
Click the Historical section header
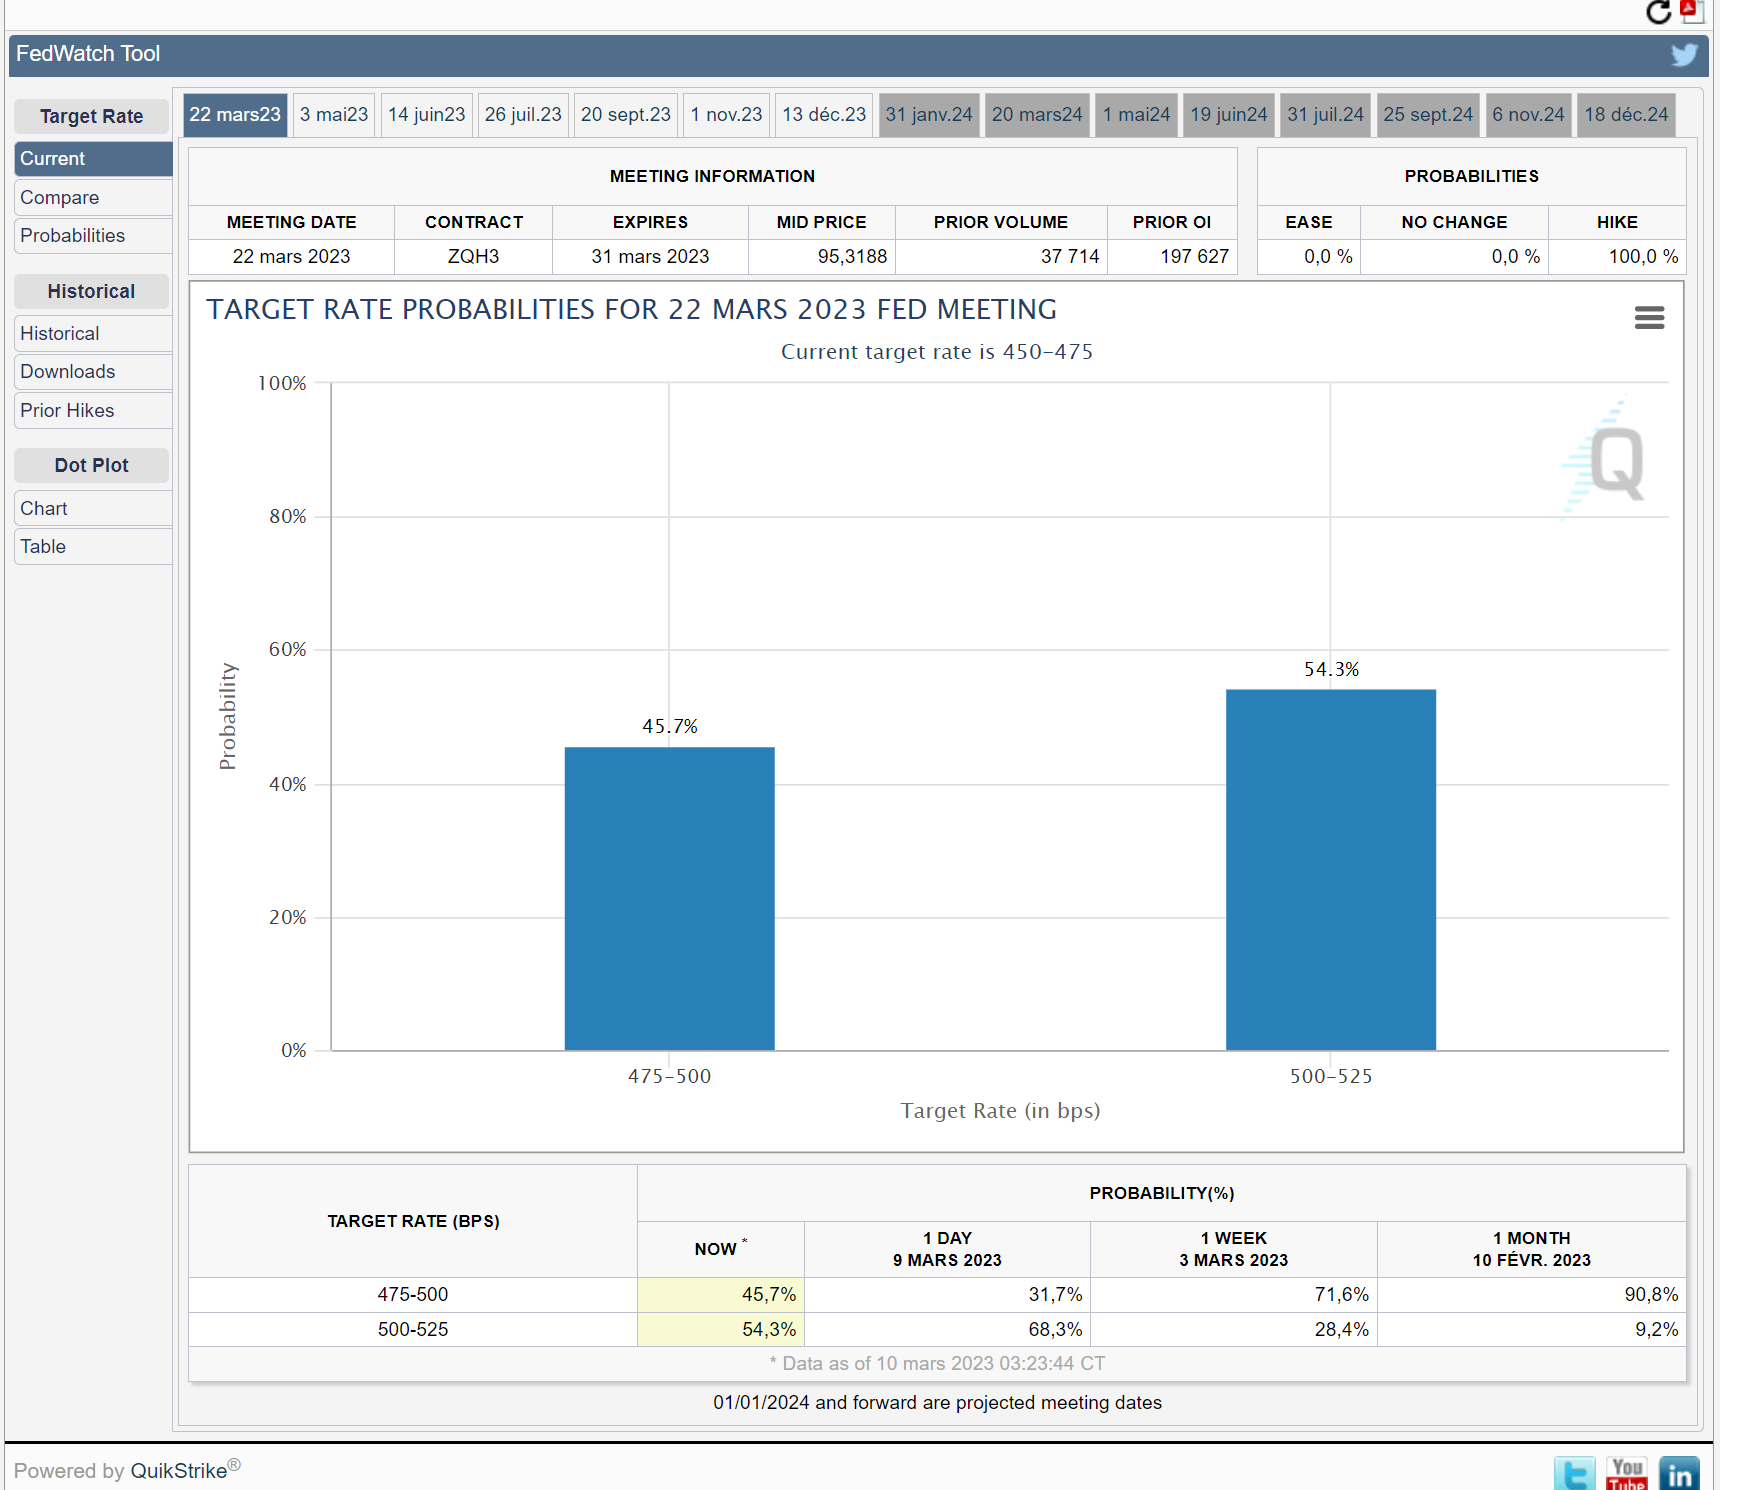point(91,292)
